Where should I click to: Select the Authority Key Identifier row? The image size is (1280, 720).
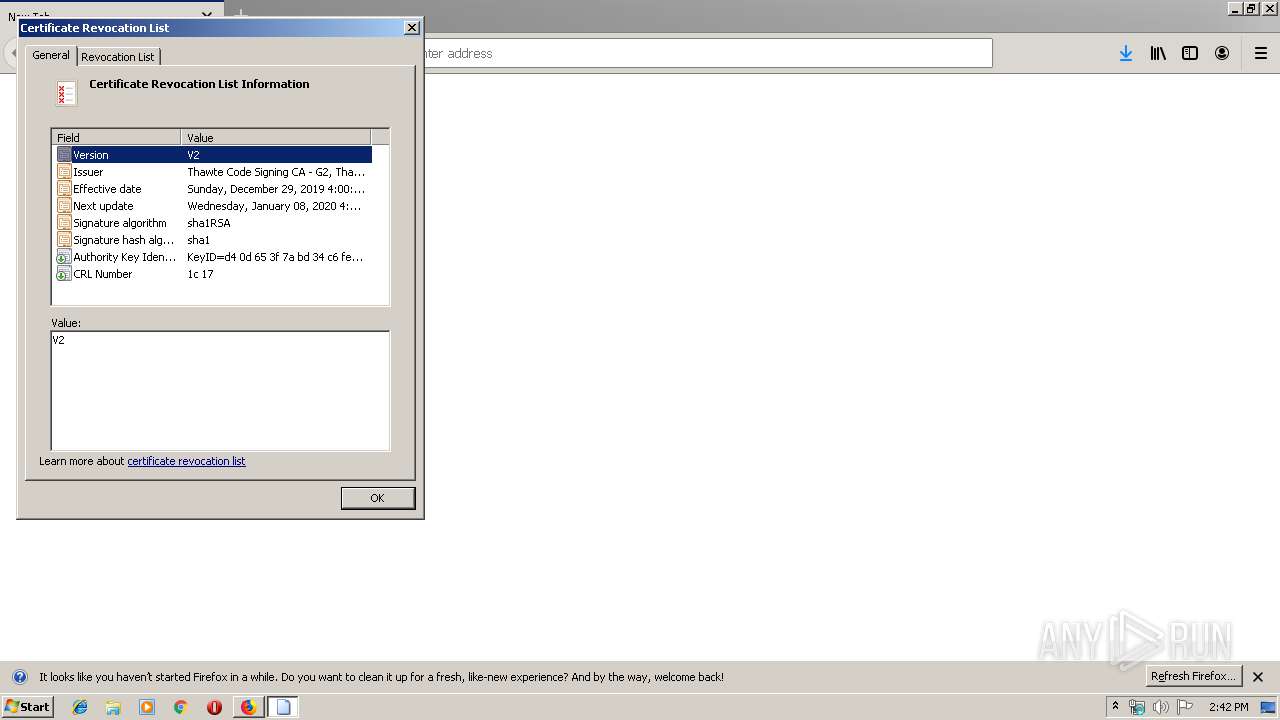[x=214, y=257]
